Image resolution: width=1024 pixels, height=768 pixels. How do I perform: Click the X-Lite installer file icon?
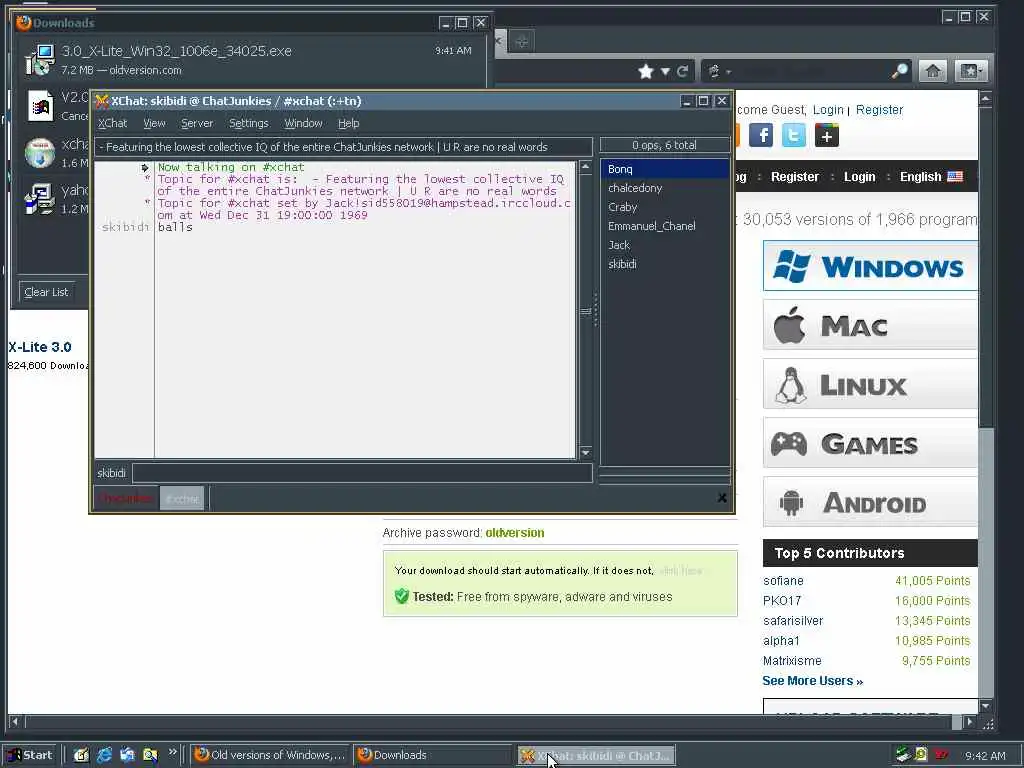tap(40, 59)
